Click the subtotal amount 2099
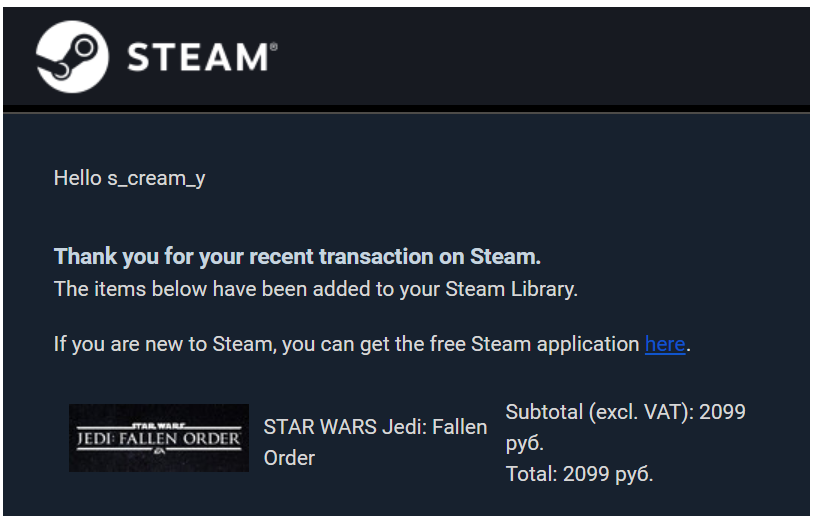 click(x=722, y=412)
